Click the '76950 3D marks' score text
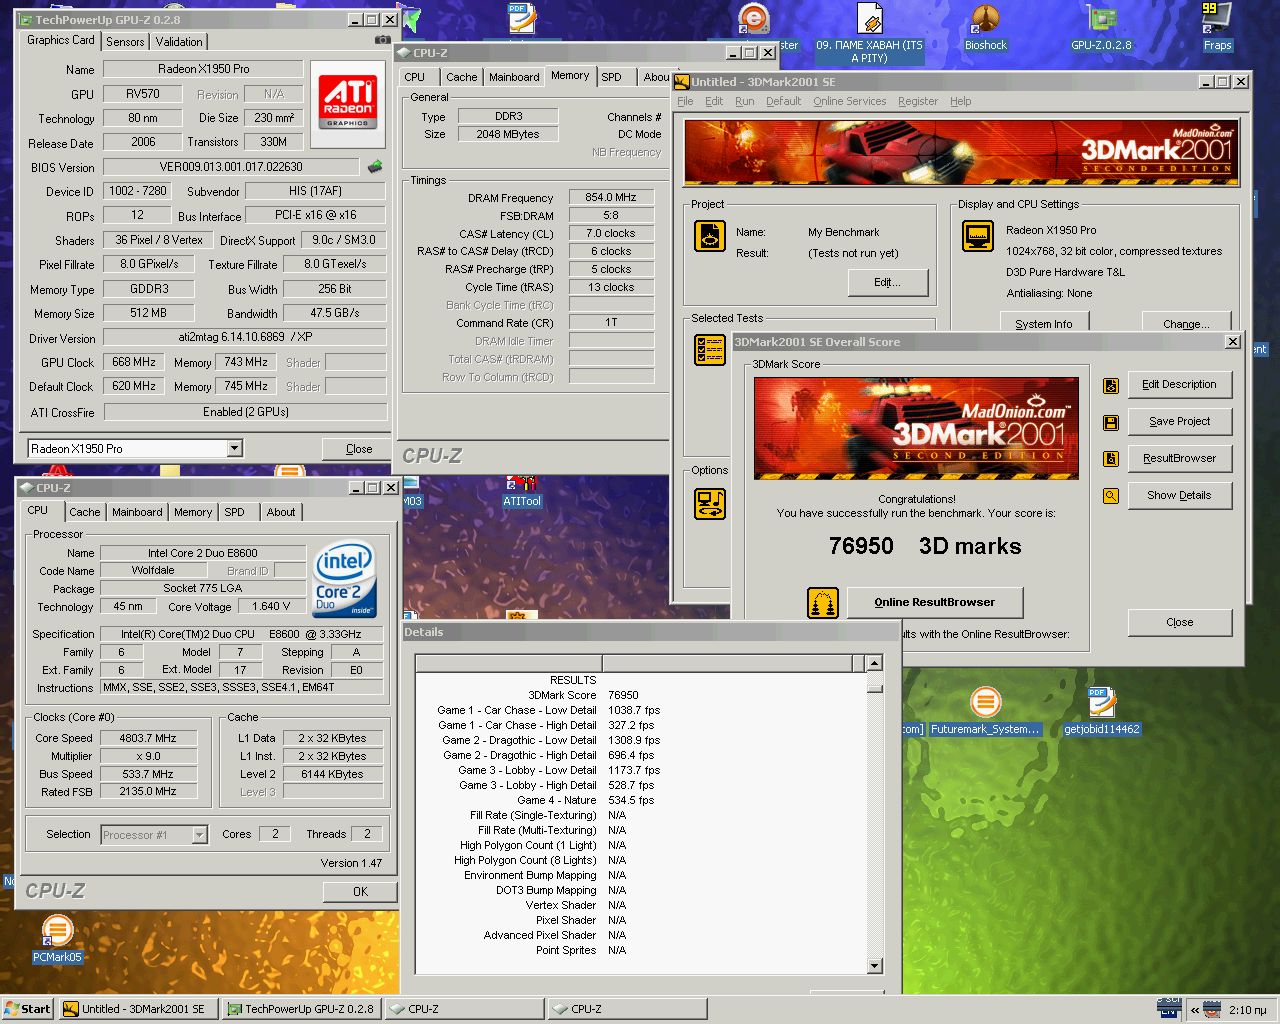The height and width of the screenshot is (1024, 1280). click(924, 547)
